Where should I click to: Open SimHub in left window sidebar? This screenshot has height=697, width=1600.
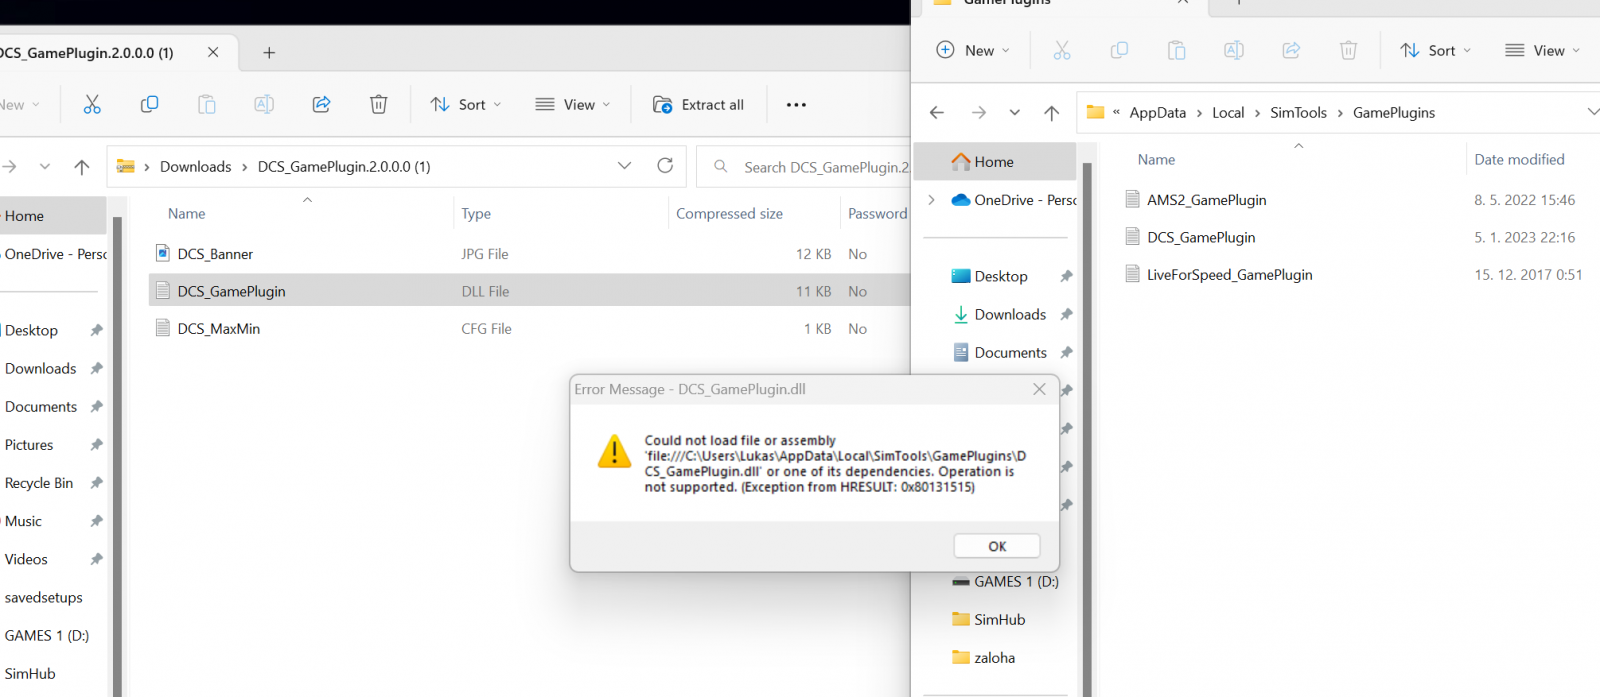(30, 674)
